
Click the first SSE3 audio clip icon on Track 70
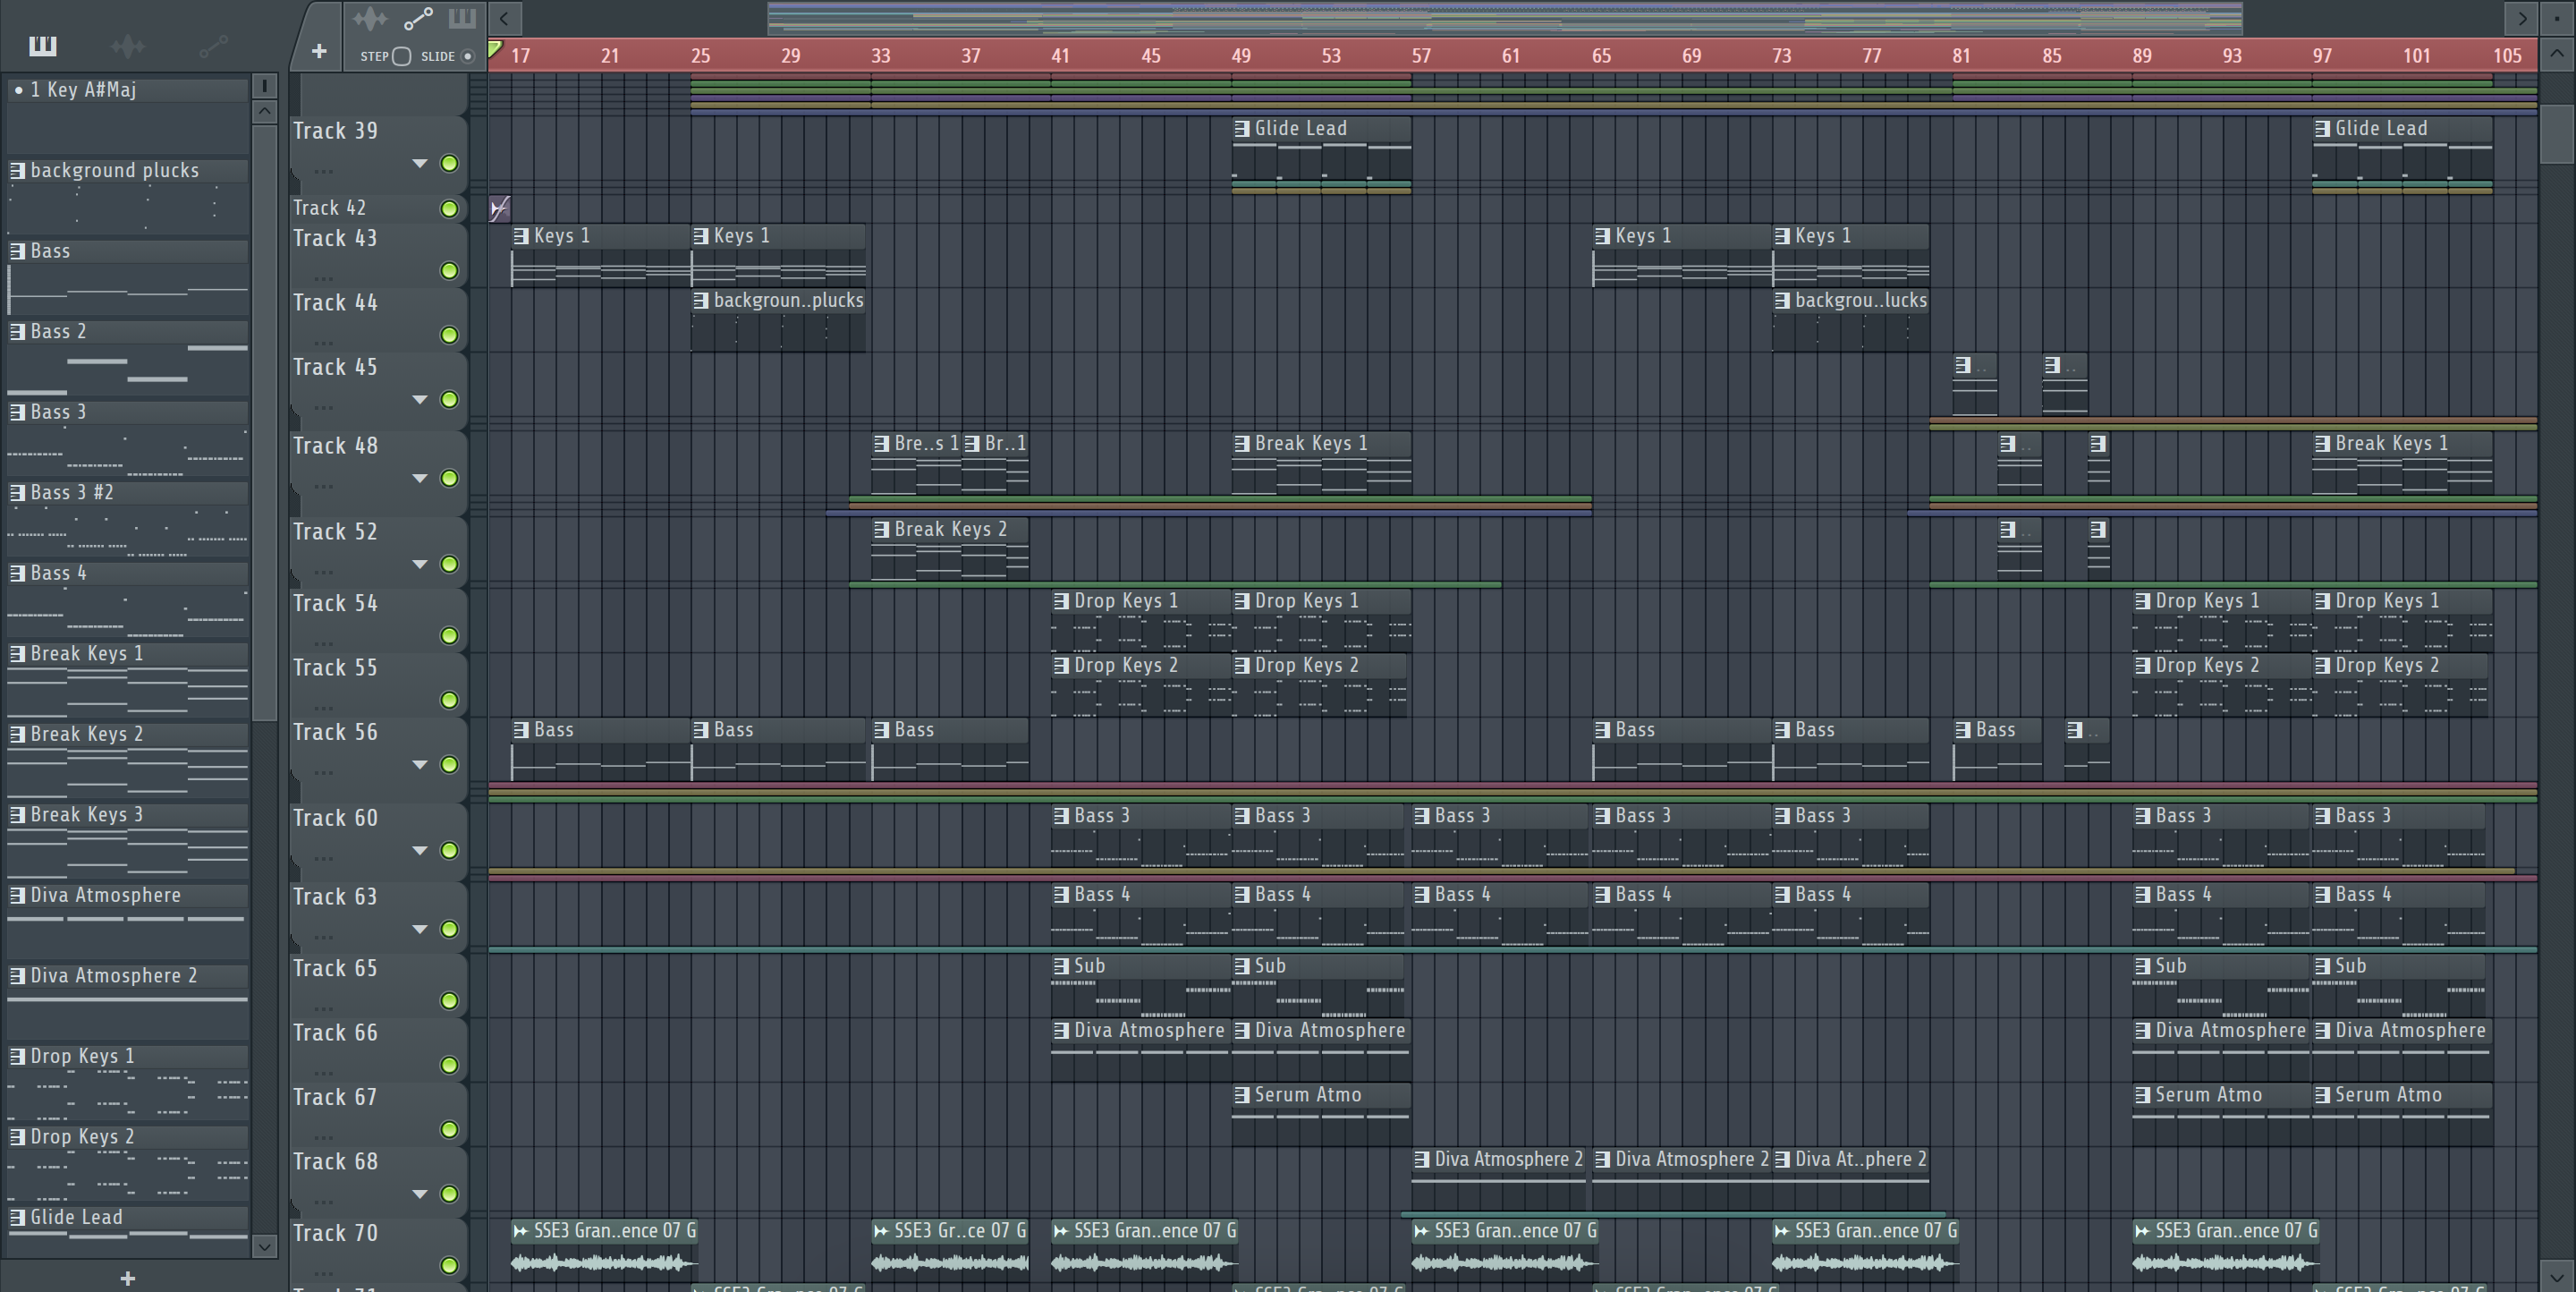click(x=520, y=1231)
